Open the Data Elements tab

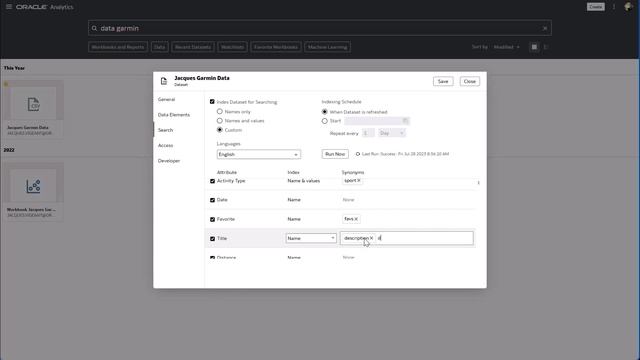(x=174, y=115)
